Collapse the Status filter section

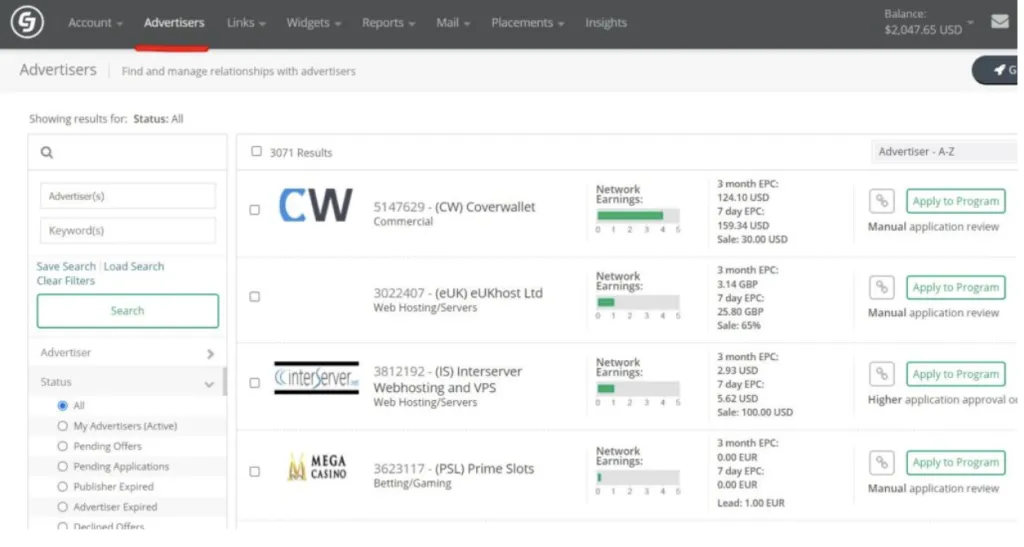point(127,382)
